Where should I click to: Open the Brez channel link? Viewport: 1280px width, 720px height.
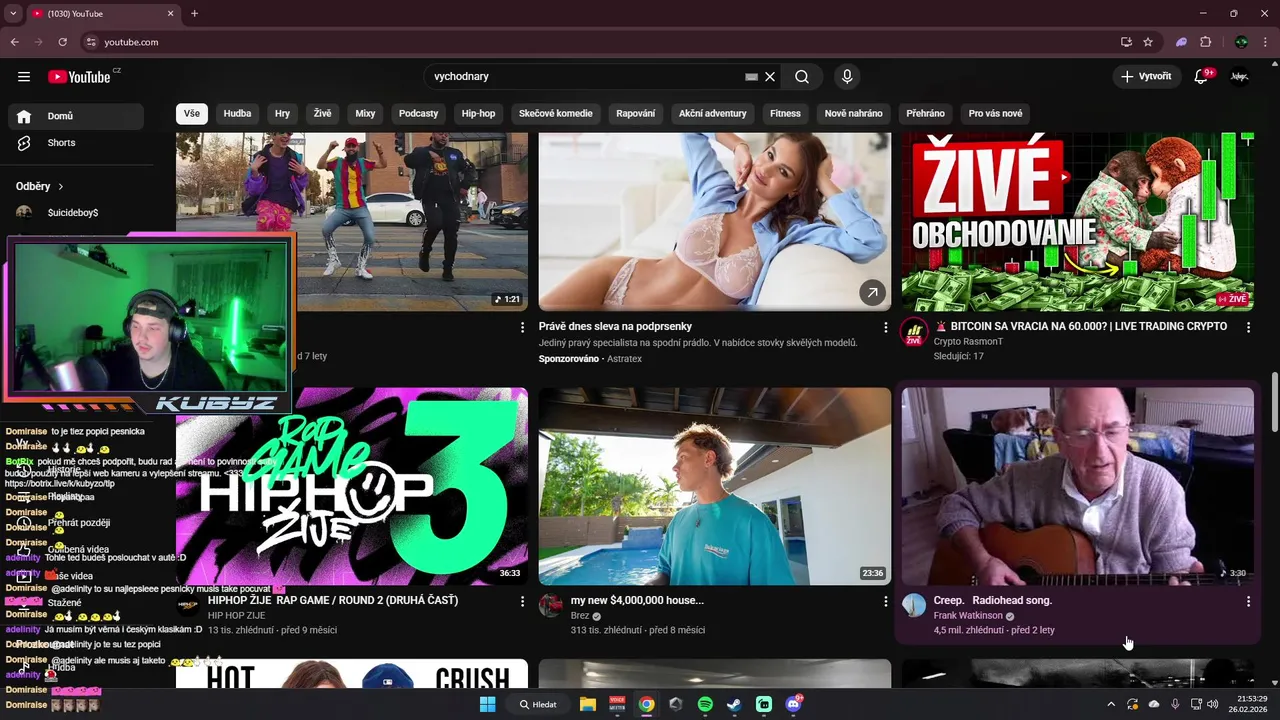click(580, 616)
